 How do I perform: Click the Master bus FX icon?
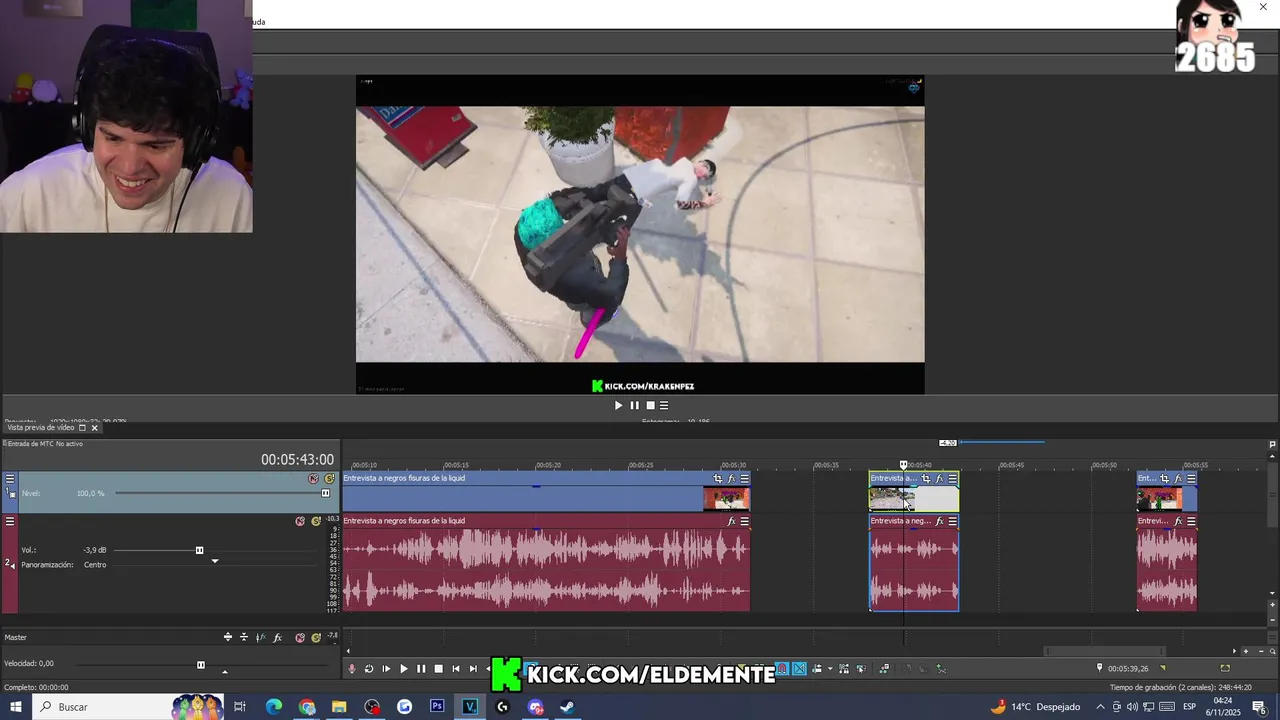click(x=278, y=637)
